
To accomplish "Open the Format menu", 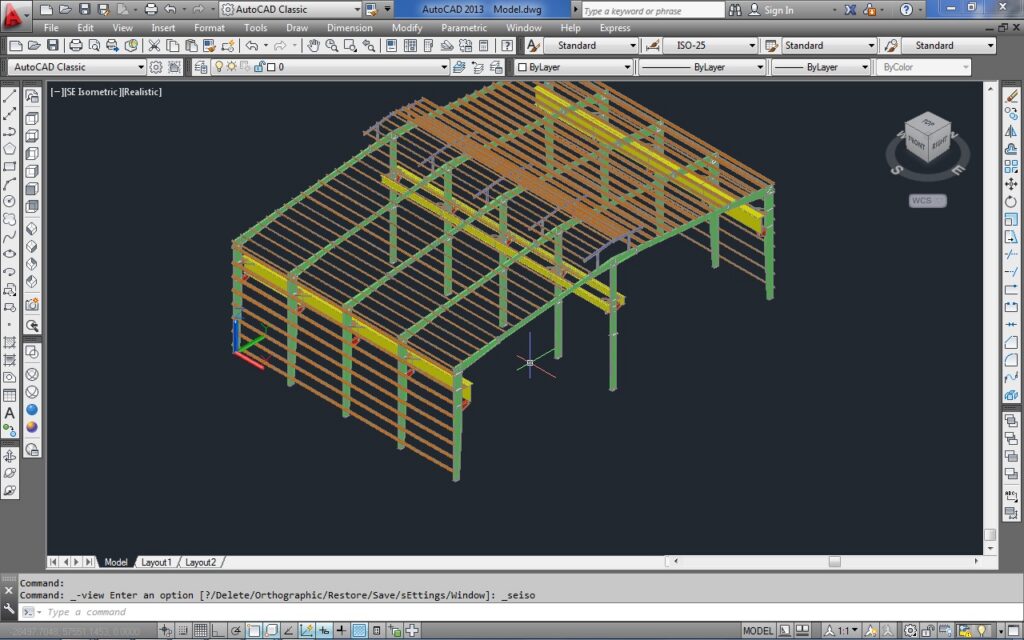I will [209, 28].
